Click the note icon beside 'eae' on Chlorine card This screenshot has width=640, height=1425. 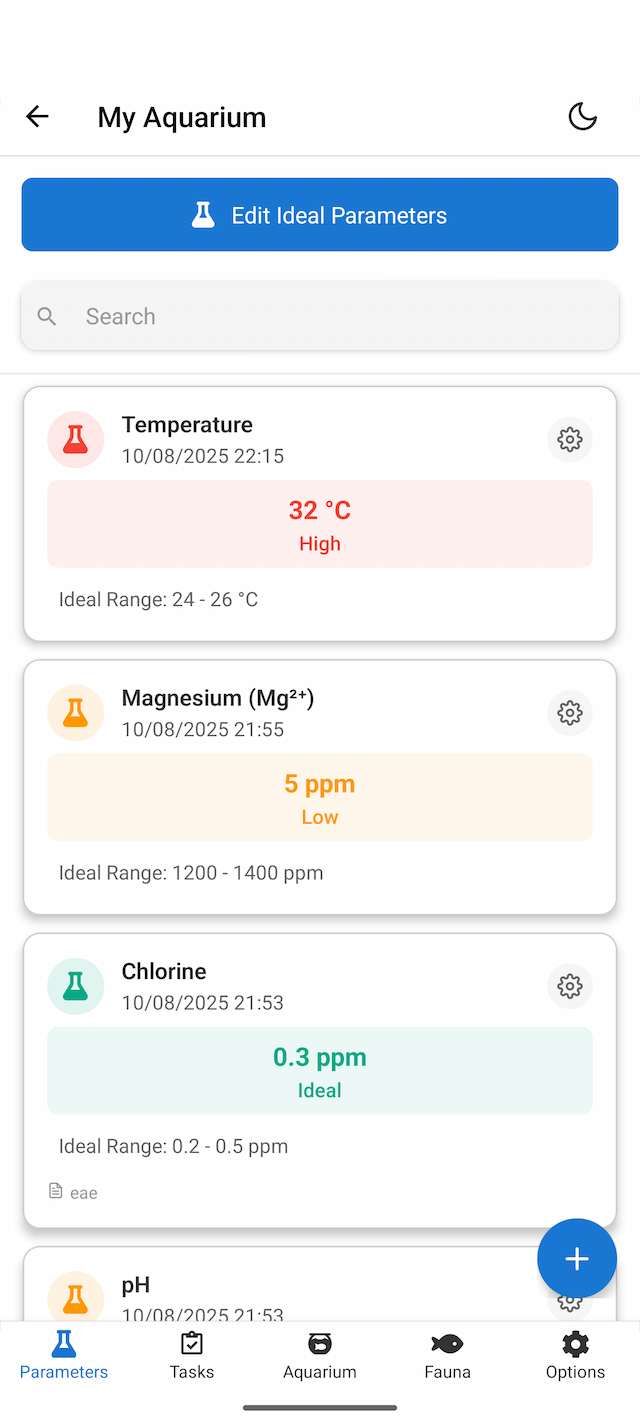click(x=54, y=1190)
